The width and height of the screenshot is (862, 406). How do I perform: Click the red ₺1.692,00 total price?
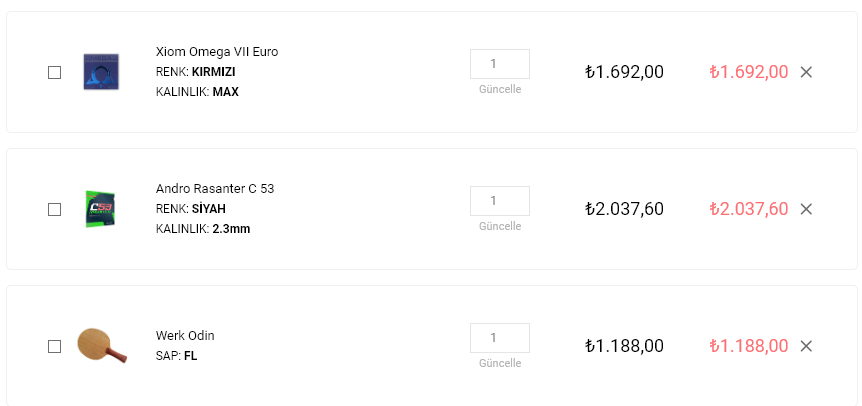749,72
